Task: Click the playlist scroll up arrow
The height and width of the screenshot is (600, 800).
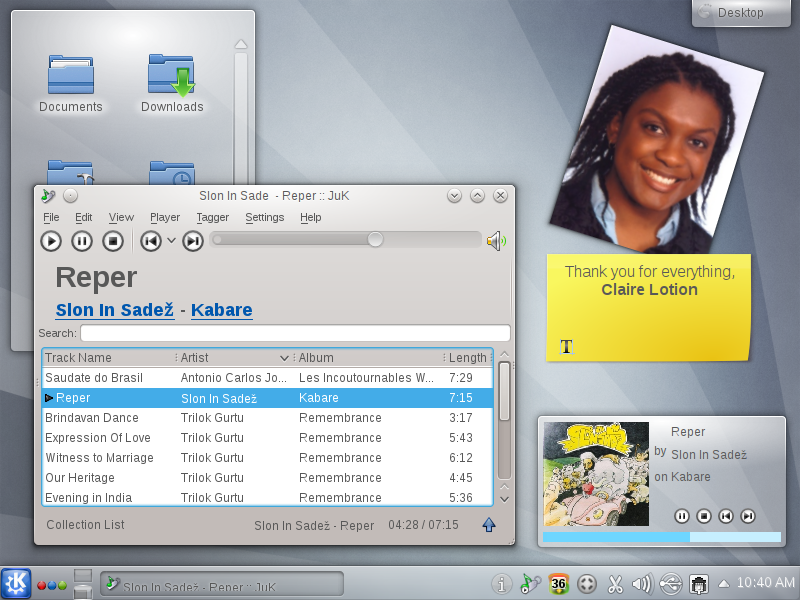Action: (x=504, y=354)
